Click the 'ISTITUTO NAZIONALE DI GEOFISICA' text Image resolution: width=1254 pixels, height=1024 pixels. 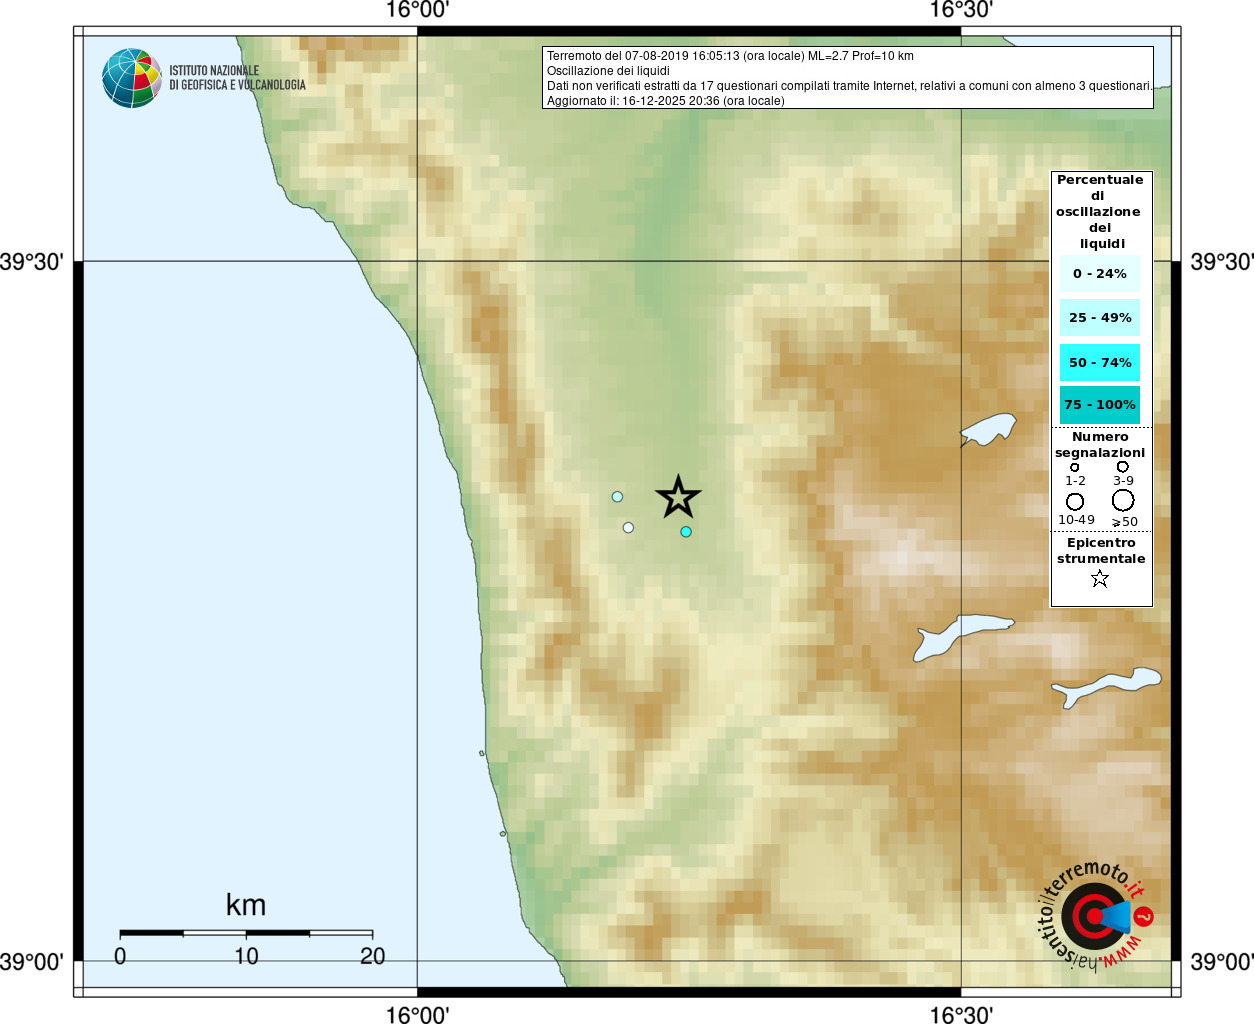click(237, 78)
